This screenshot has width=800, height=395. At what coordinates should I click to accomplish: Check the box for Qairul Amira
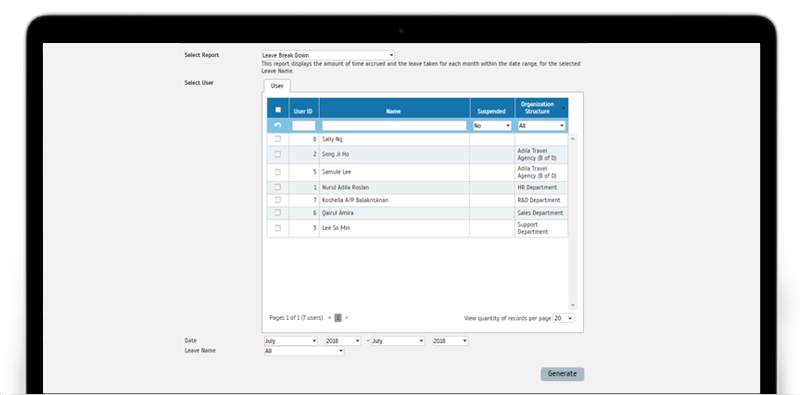pos(278,213)
